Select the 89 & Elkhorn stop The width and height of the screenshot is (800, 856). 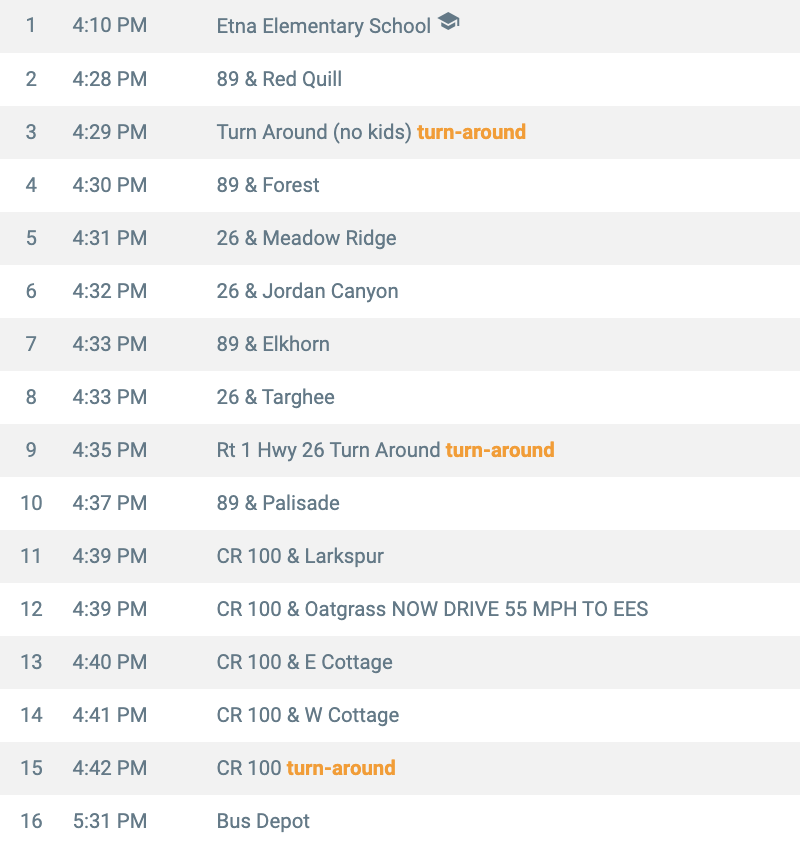[x=273, y=344]
